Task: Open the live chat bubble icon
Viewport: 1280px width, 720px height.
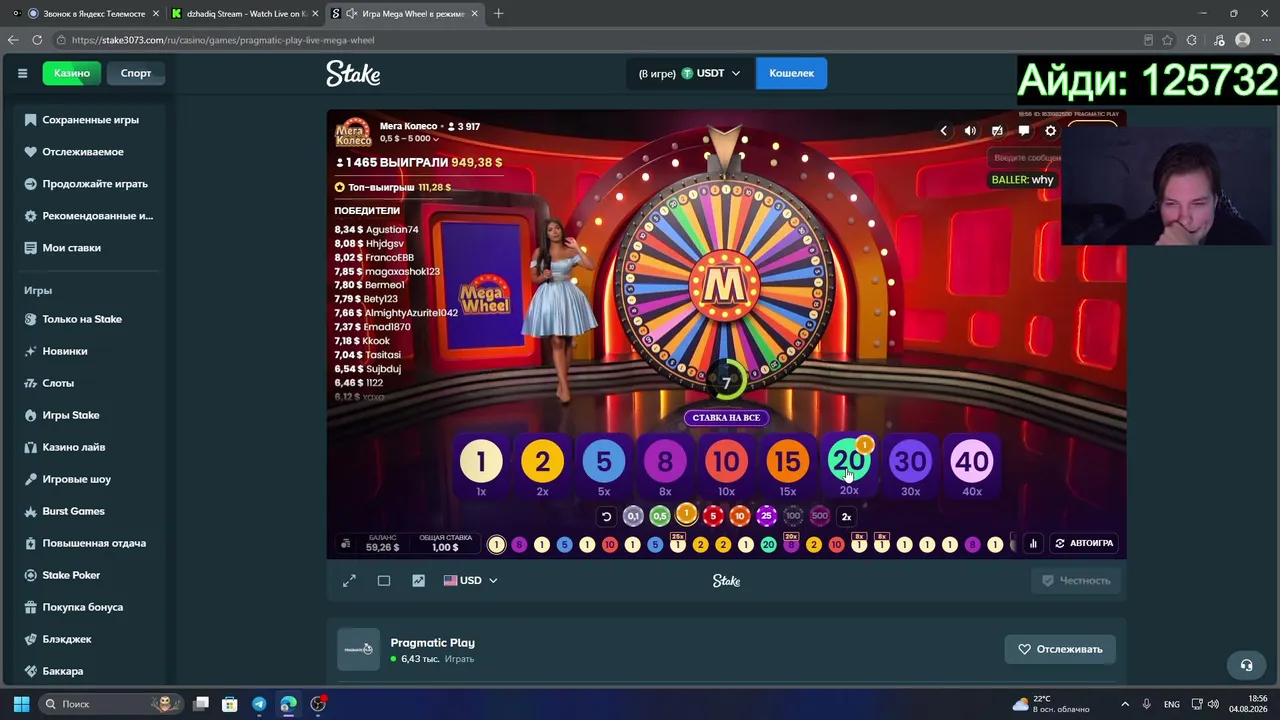Action: pos(1024,131)
